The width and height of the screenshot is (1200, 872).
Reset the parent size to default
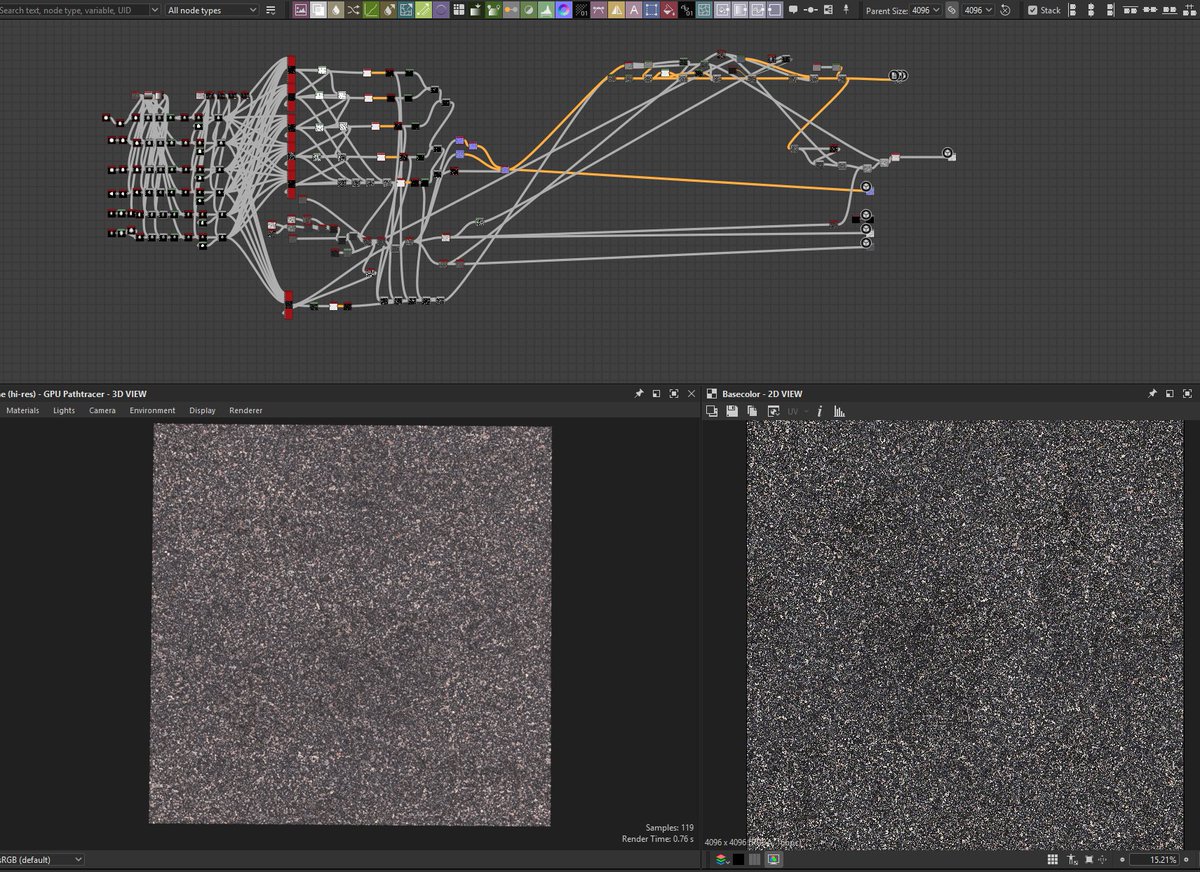click(x=1005, y=10)
